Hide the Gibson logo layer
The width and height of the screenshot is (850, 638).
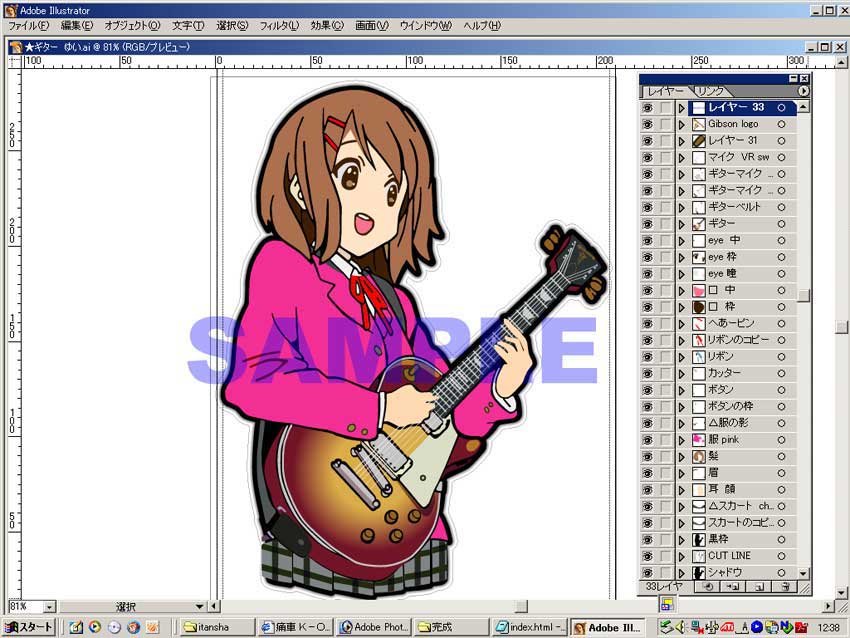(647, 124)
